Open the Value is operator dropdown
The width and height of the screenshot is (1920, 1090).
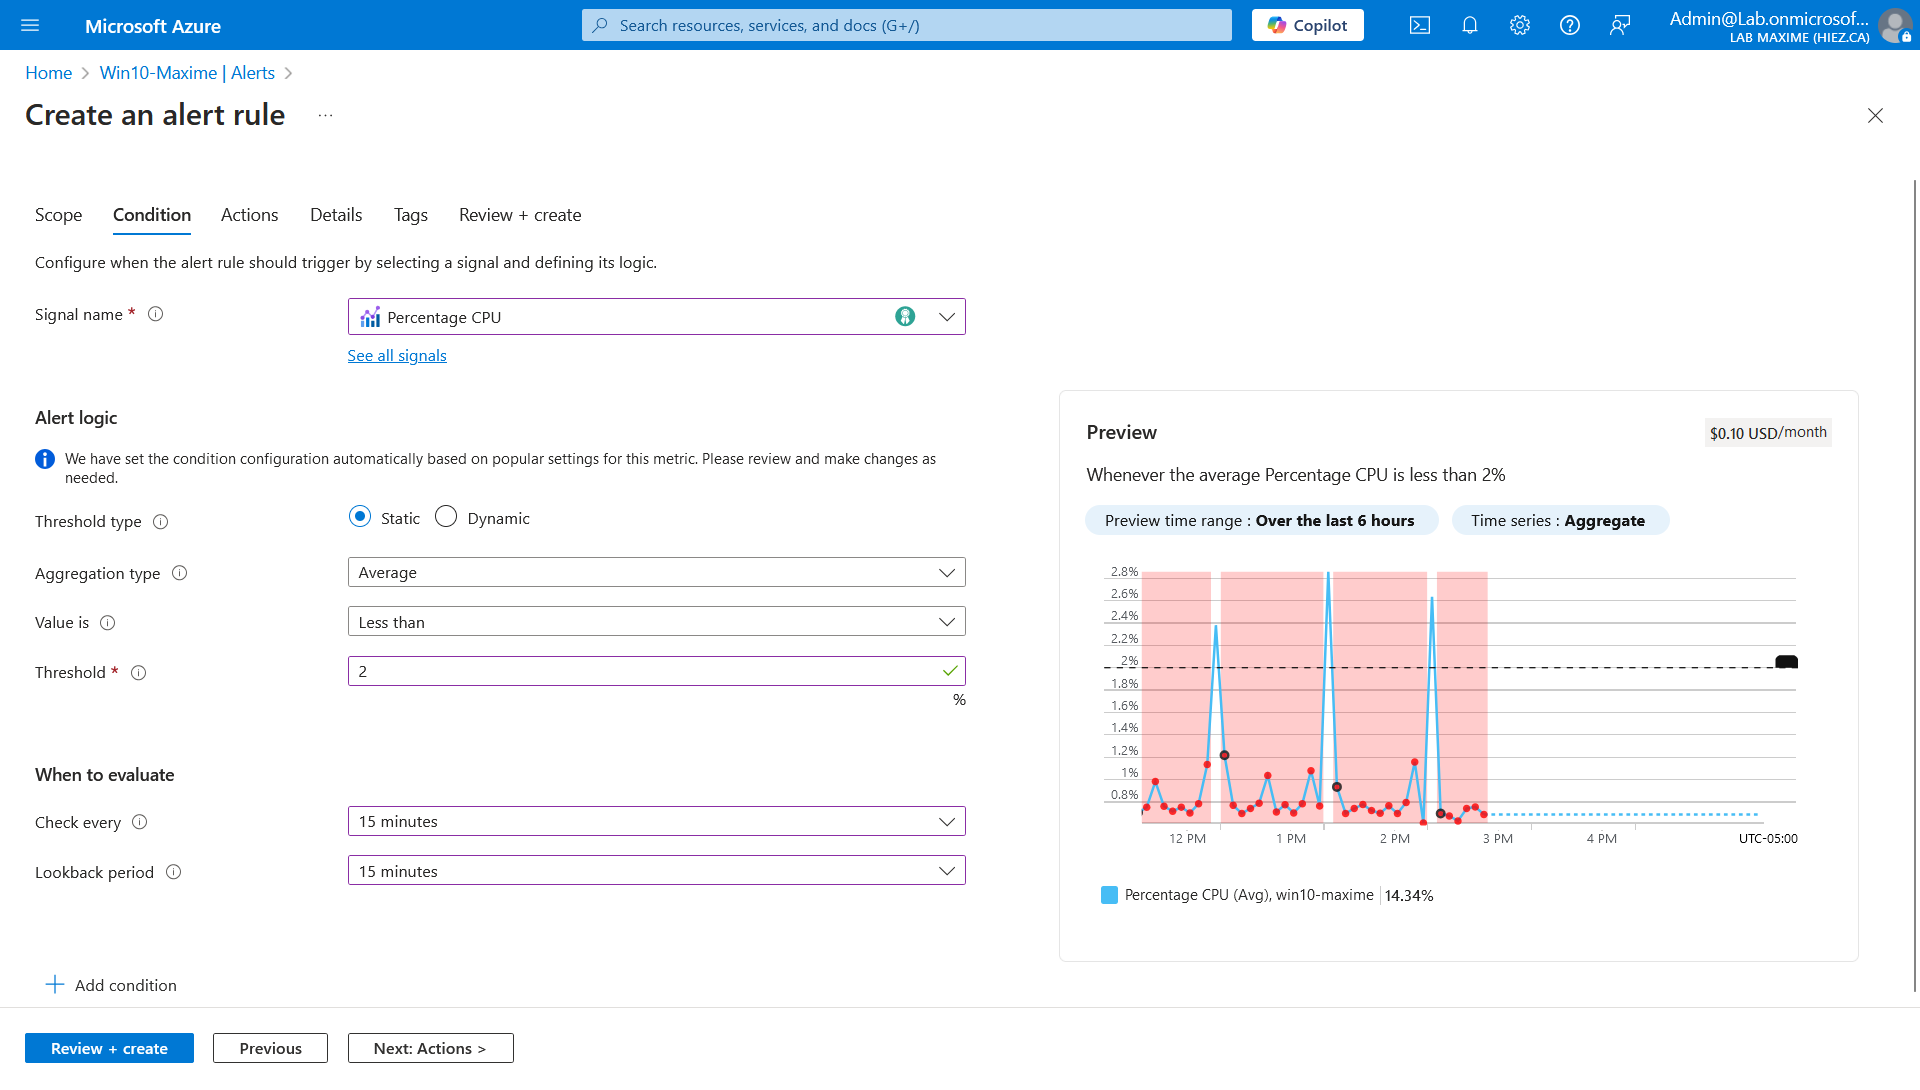coord(656,622)
